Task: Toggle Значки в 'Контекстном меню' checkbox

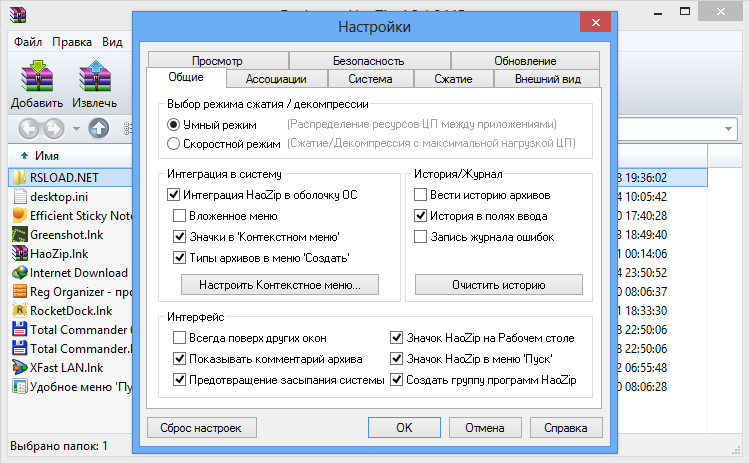Action: 179,237
